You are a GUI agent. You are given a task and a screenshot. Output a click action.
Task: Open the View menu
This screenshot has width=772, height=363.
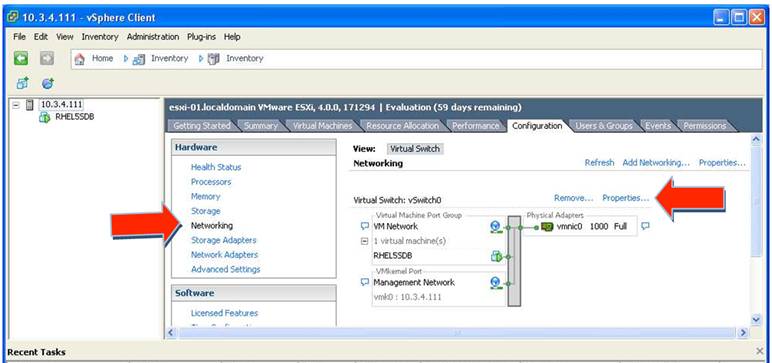pyautogui.click(x=64, y=37)
